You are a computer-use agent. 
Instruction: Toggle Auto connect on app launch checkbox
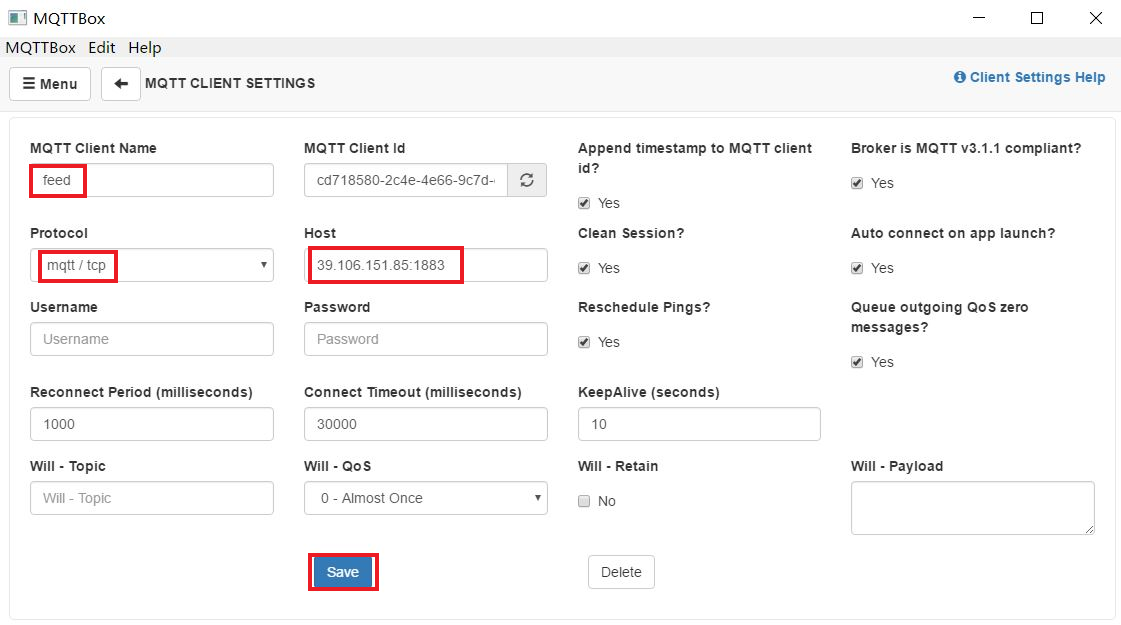857,268
